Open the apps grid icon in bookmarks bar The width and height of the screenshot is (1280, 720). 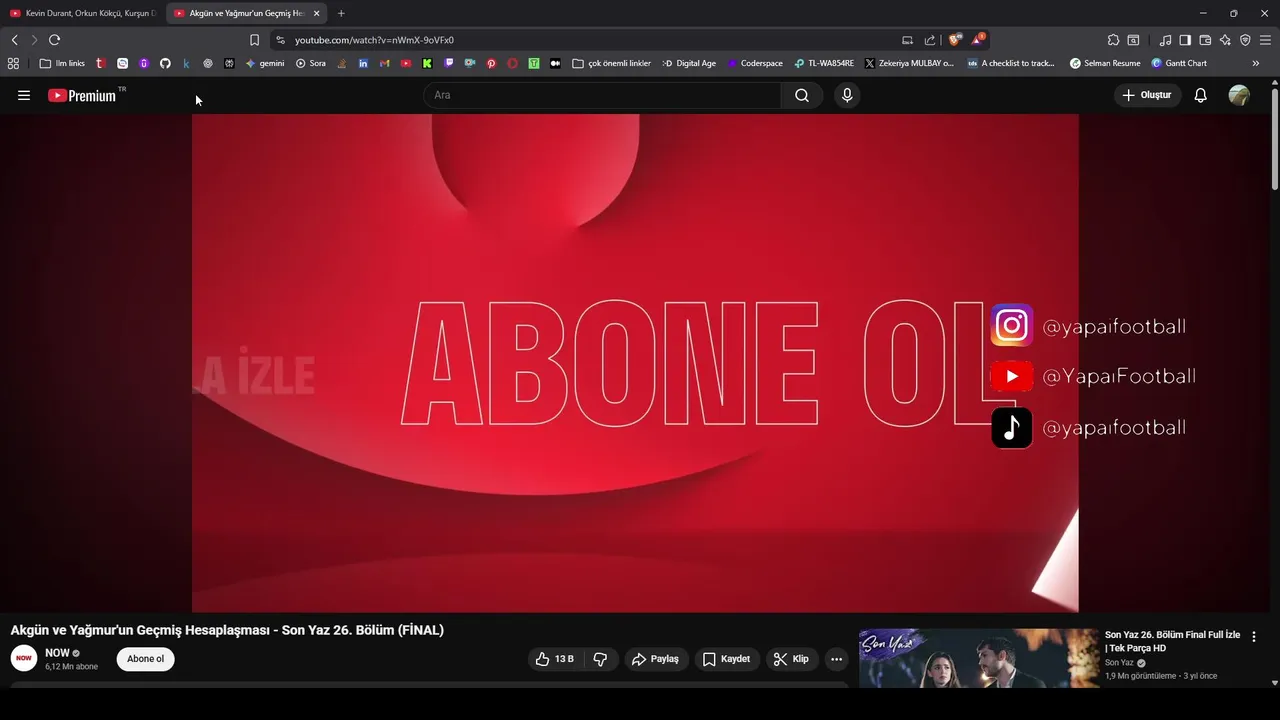click(x=13, y=63)
